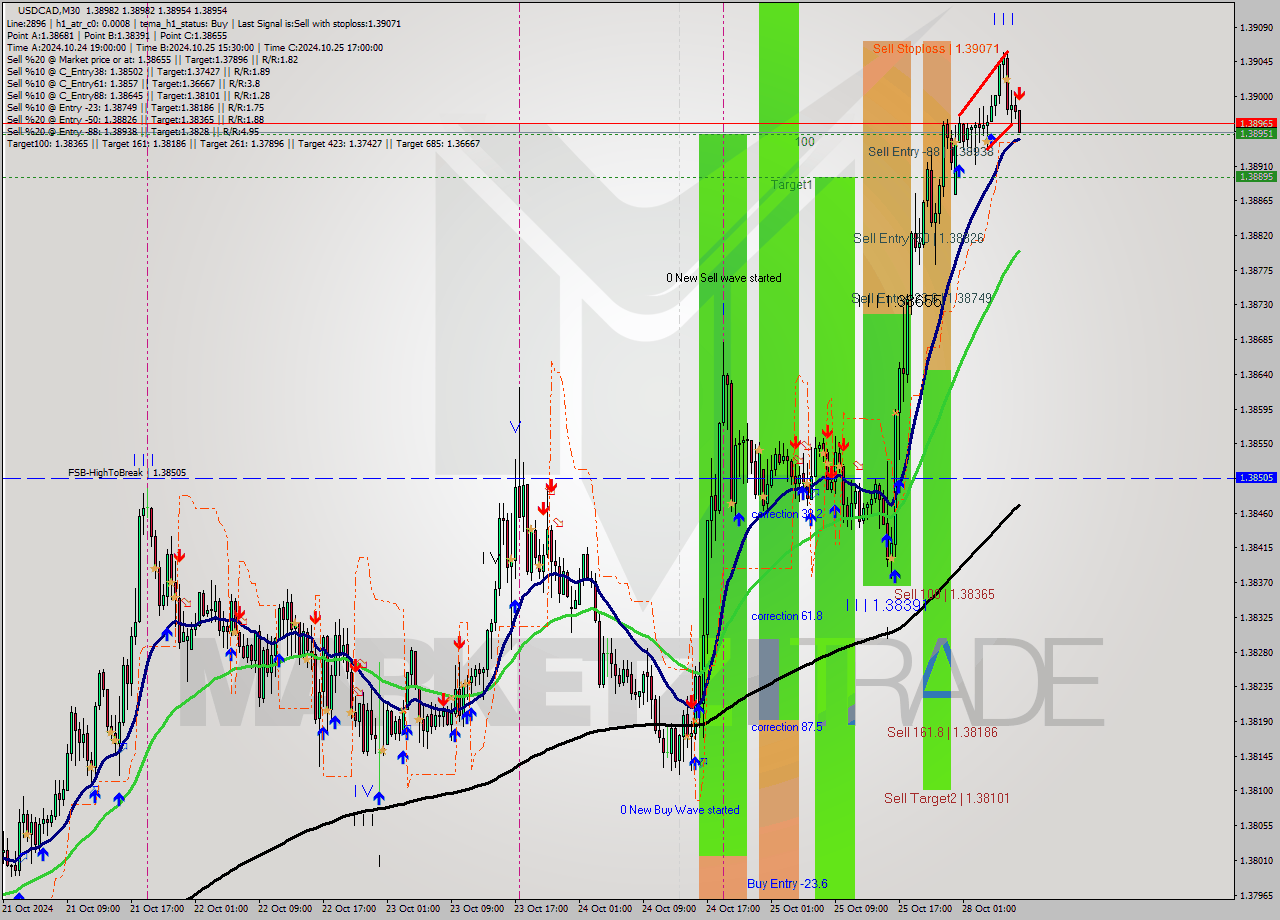Select the 'Target100: 1.38365' info line
Image resolution: width=1280 pixels, height=920 pixels.
point(243,143)
